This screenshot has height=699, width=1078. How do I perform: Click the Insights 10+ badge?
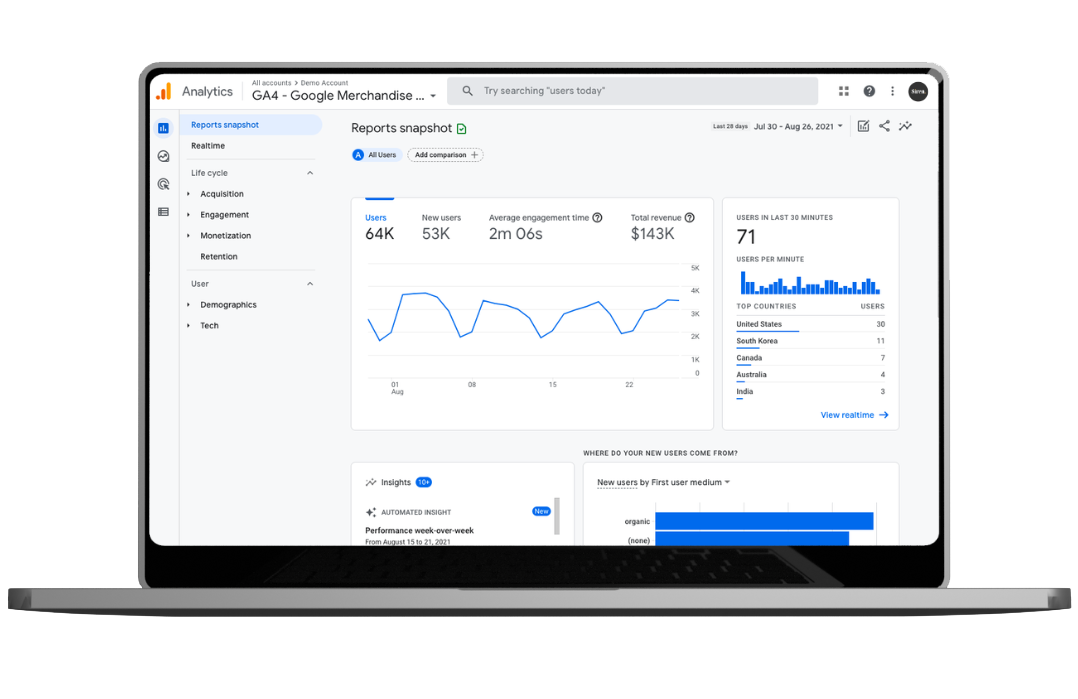click(x=424, y=482)
